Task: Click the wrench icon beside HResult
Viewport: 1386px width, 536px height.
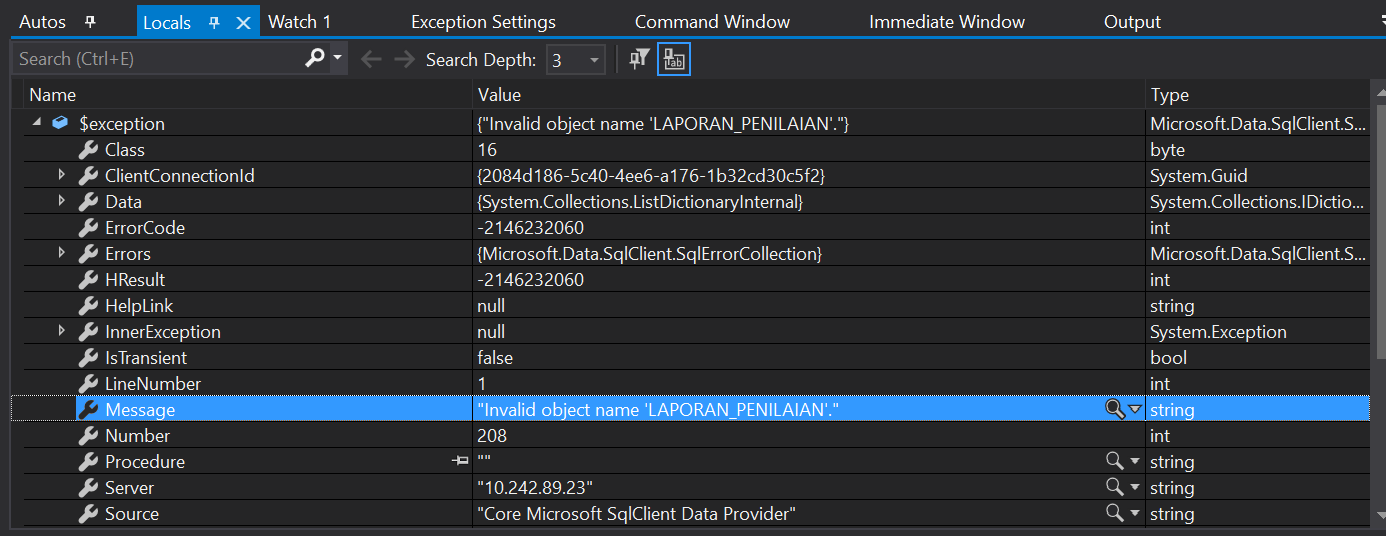Action: [88, 280]
